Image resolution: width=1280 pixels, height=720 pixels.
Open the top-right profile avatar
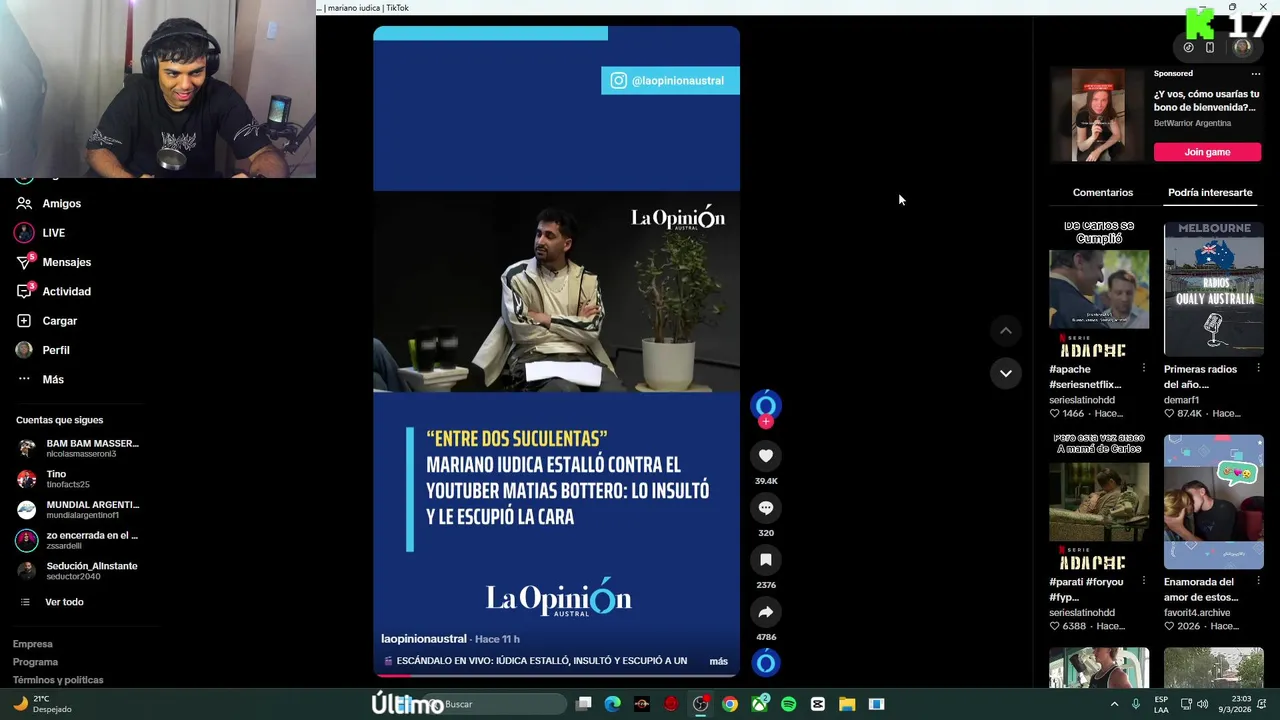(1242, 47)
